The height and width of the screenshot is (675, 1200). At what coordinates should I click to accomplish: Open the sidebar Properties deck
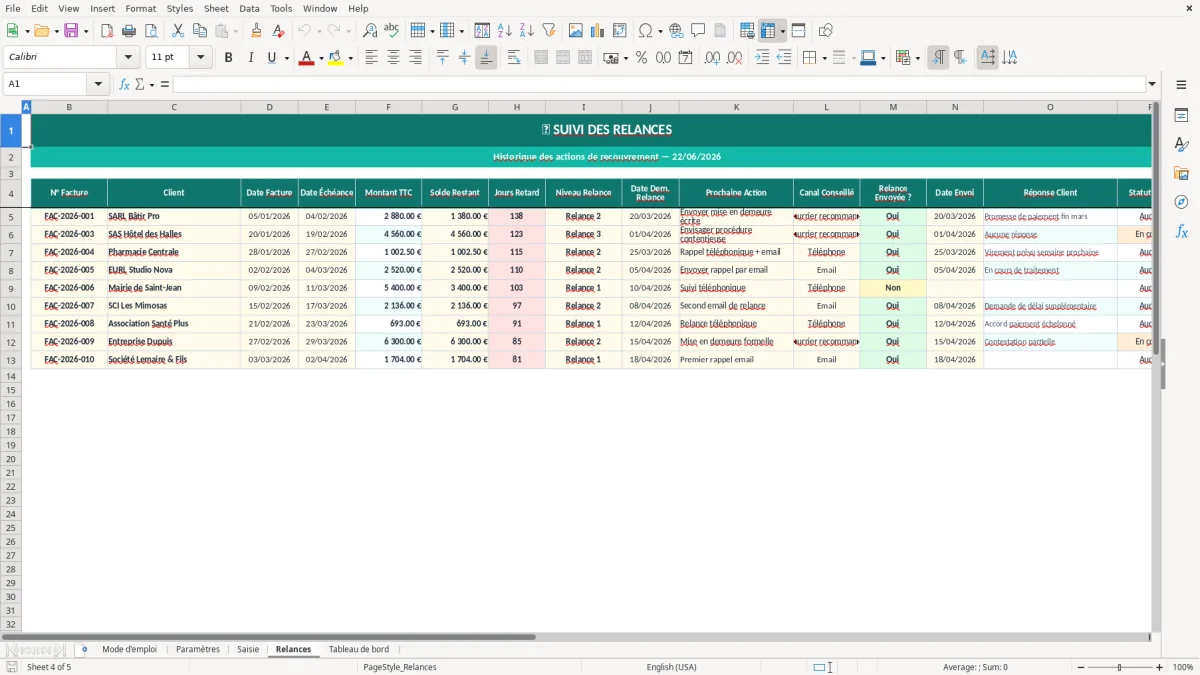click(x=1181, y=116)
